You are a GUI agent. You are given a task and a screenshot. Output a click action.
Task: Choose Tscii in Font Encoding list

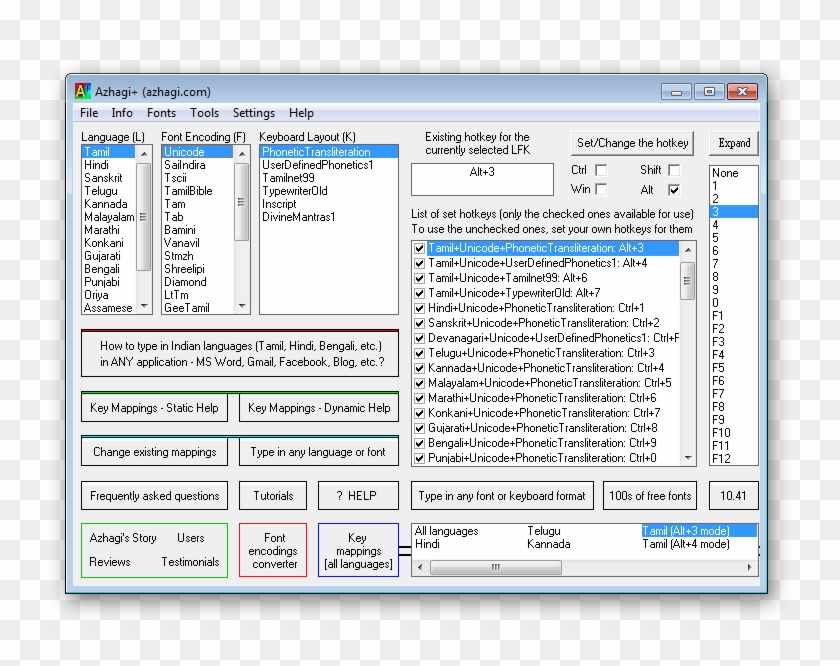pyautogui.click(x=175, y=178)
